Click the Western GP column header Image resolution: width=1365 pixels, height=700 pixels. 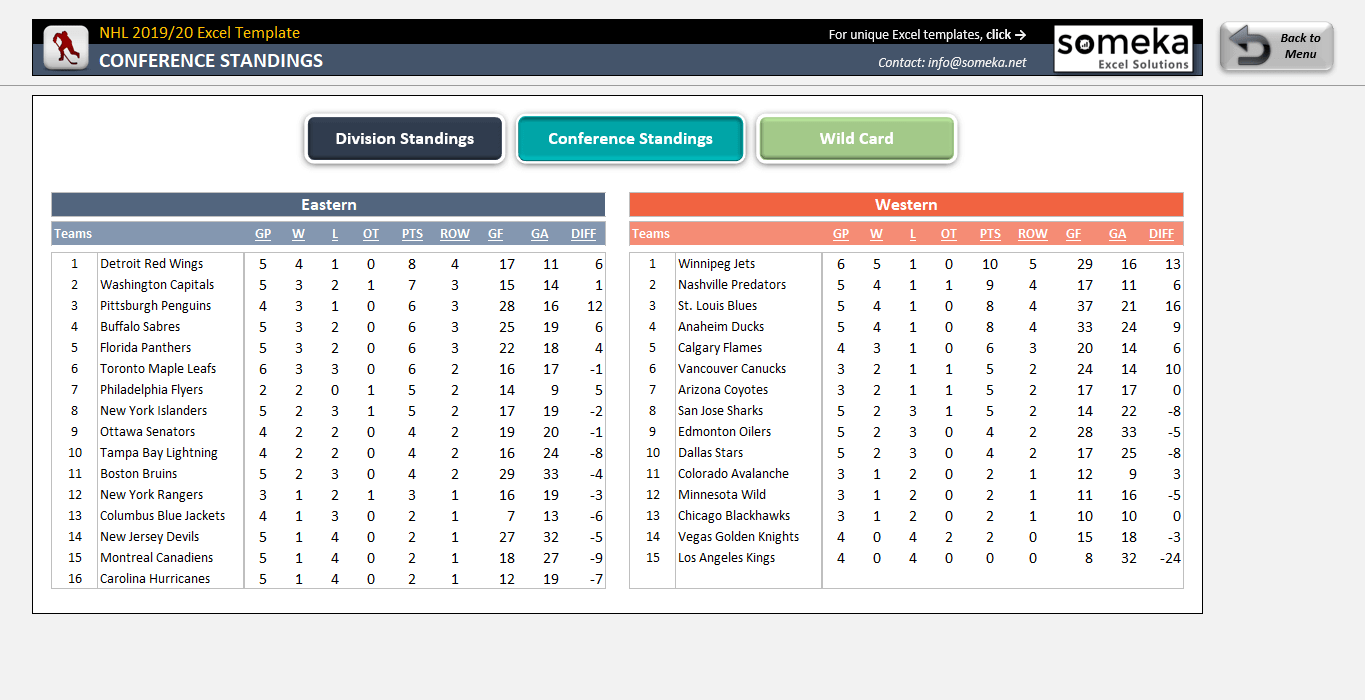841,234
